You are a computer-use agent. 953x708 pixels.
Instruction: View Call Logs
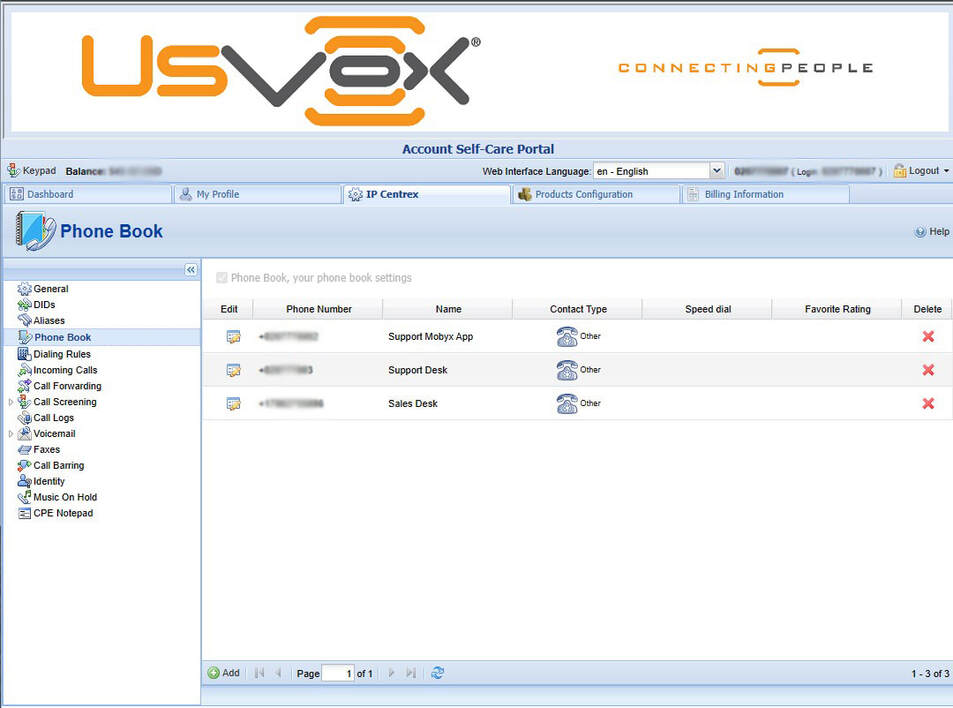(53, 418)
